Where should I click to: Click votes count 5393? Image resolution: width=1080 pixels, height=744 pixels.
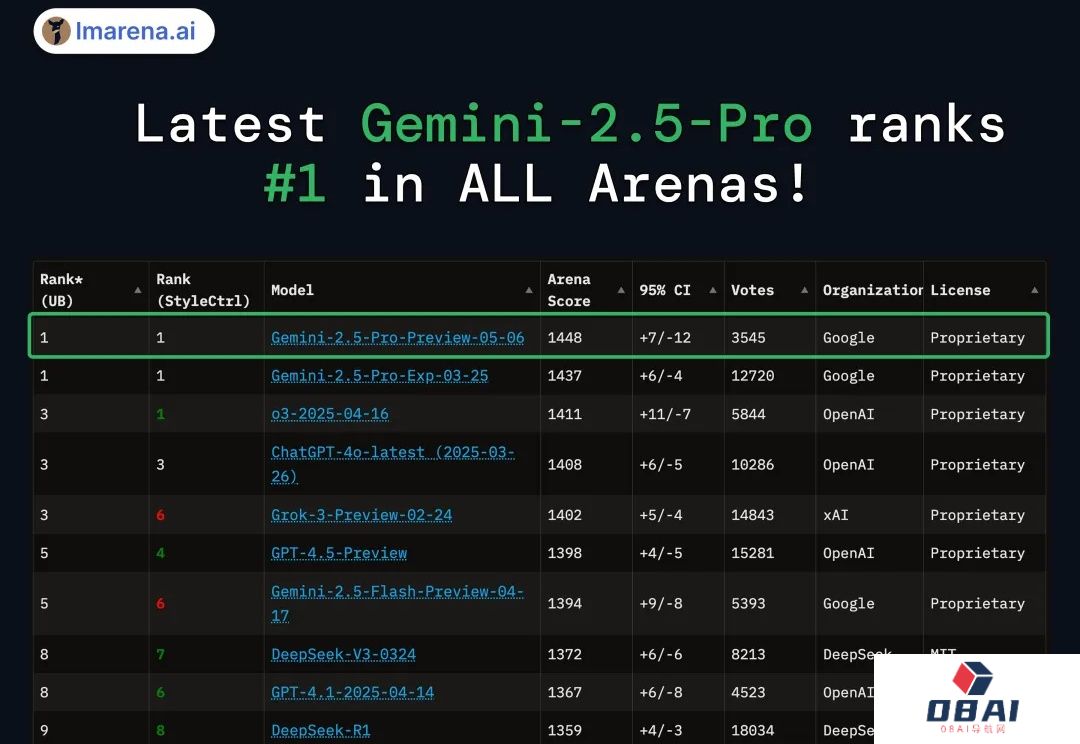[x=748, y=603]
